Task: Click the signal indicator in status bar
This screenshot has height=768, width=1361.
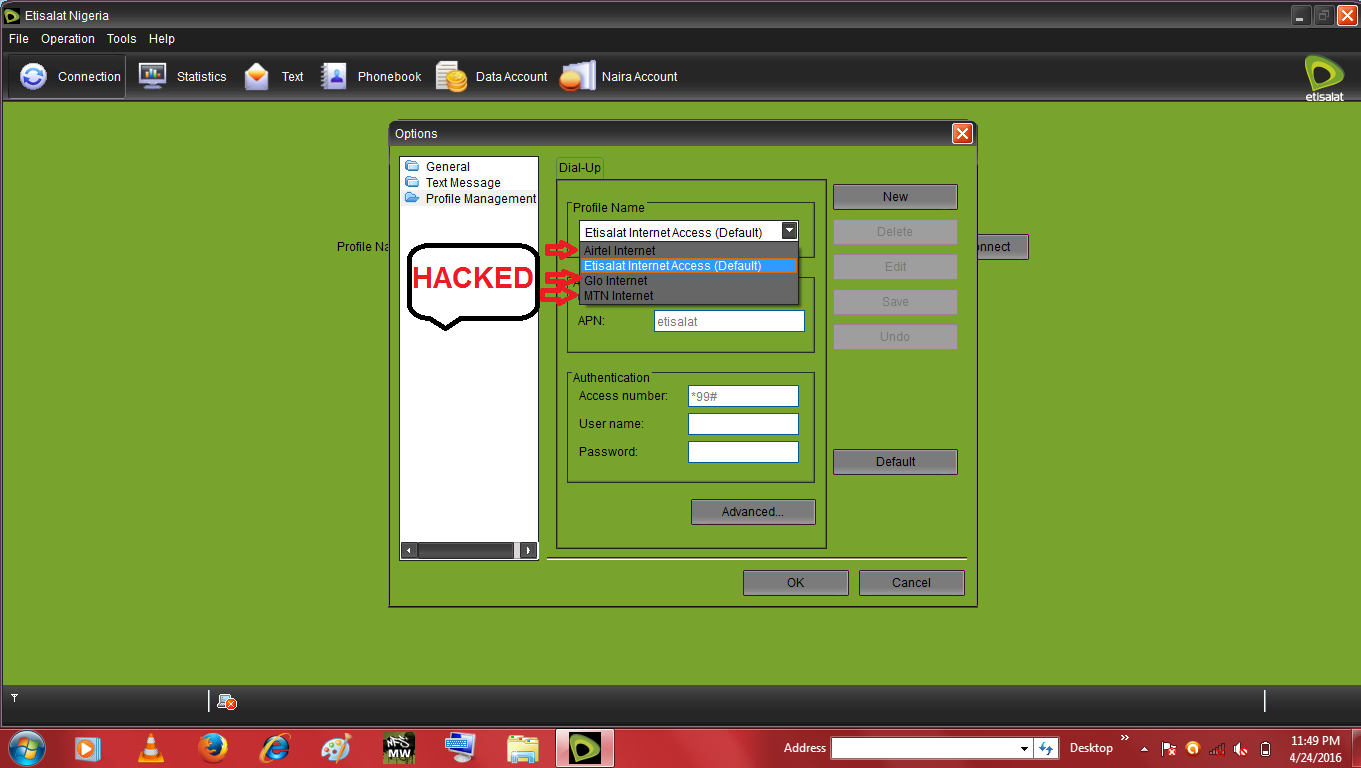Action: coord(15,697)
